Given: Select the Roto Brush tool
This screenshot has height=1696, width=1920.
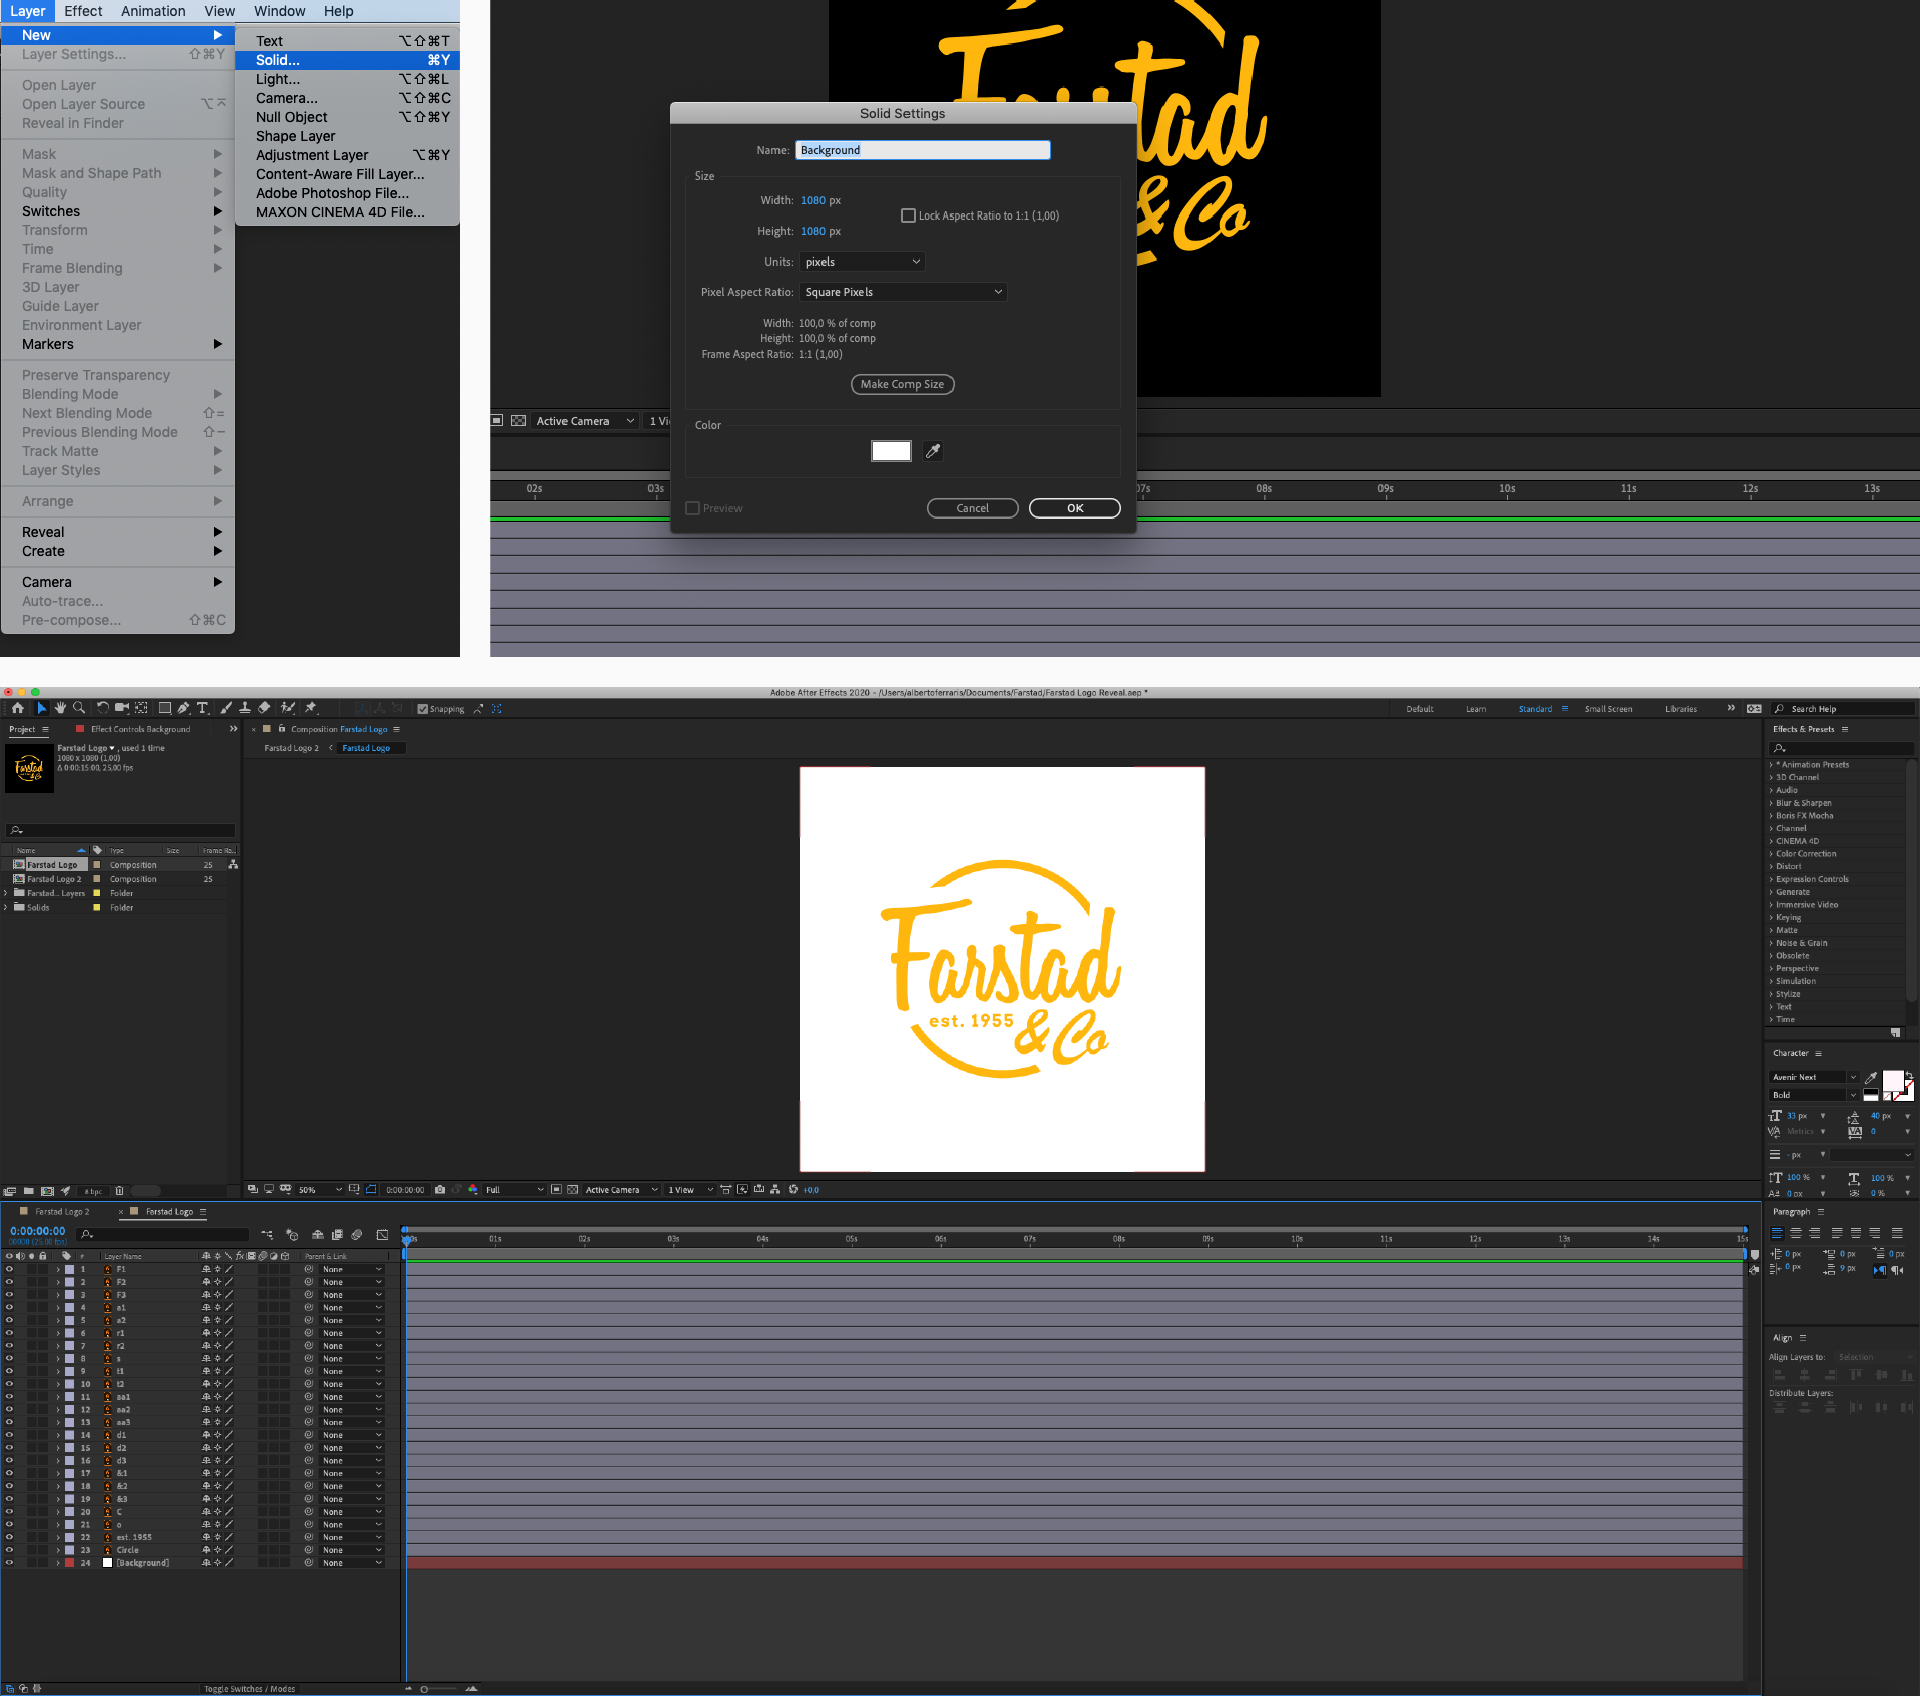Looking at the screenshot, I should coord(288,708).
